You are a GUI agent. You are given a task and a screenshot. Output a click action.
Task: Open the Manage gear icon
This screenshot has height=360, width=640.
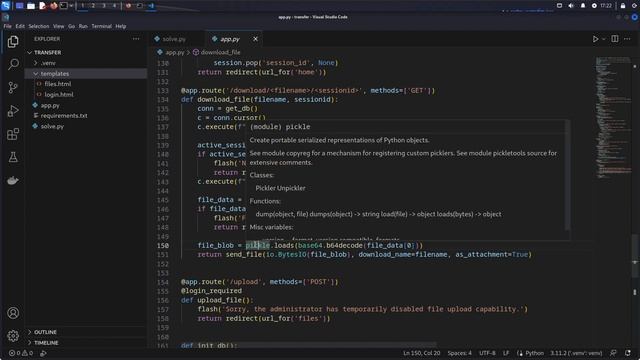pos(13,336)
